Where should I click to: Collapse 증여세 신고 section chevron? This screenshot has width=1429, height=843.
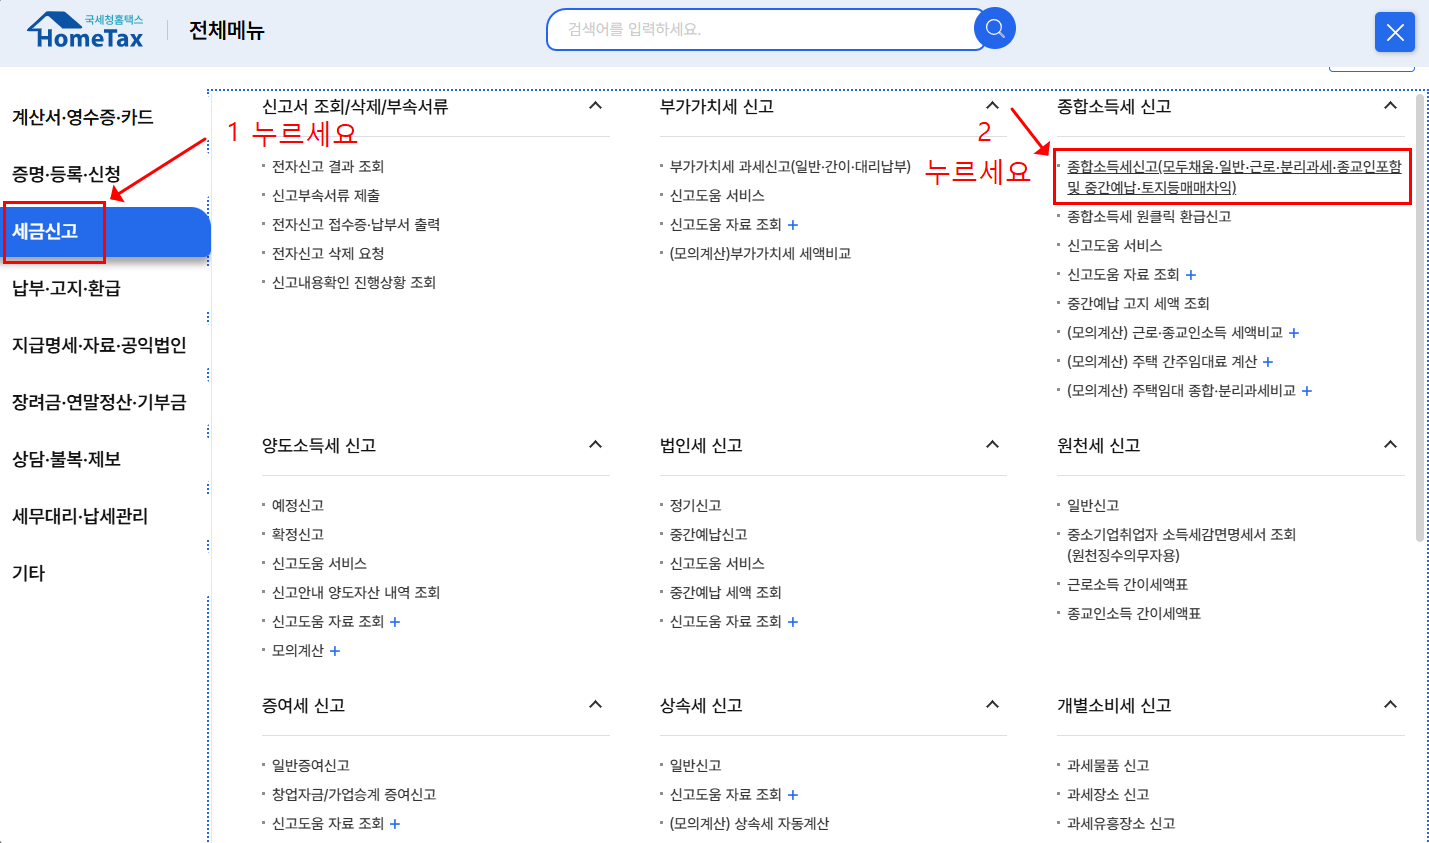[595, 704]
